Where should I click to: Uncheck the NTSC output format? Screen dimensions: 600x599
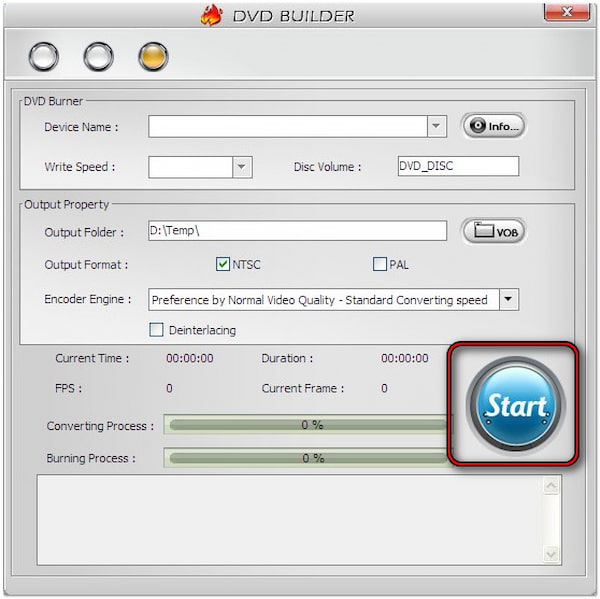pyautogui.click(x=223, y=265)
